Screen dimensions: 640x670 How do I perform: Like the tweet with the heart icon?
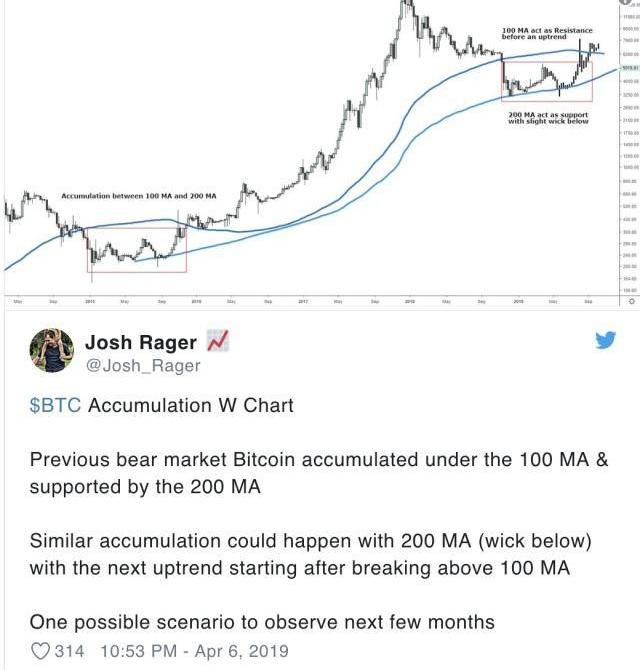pyautogui.click(x=41, y=651)
